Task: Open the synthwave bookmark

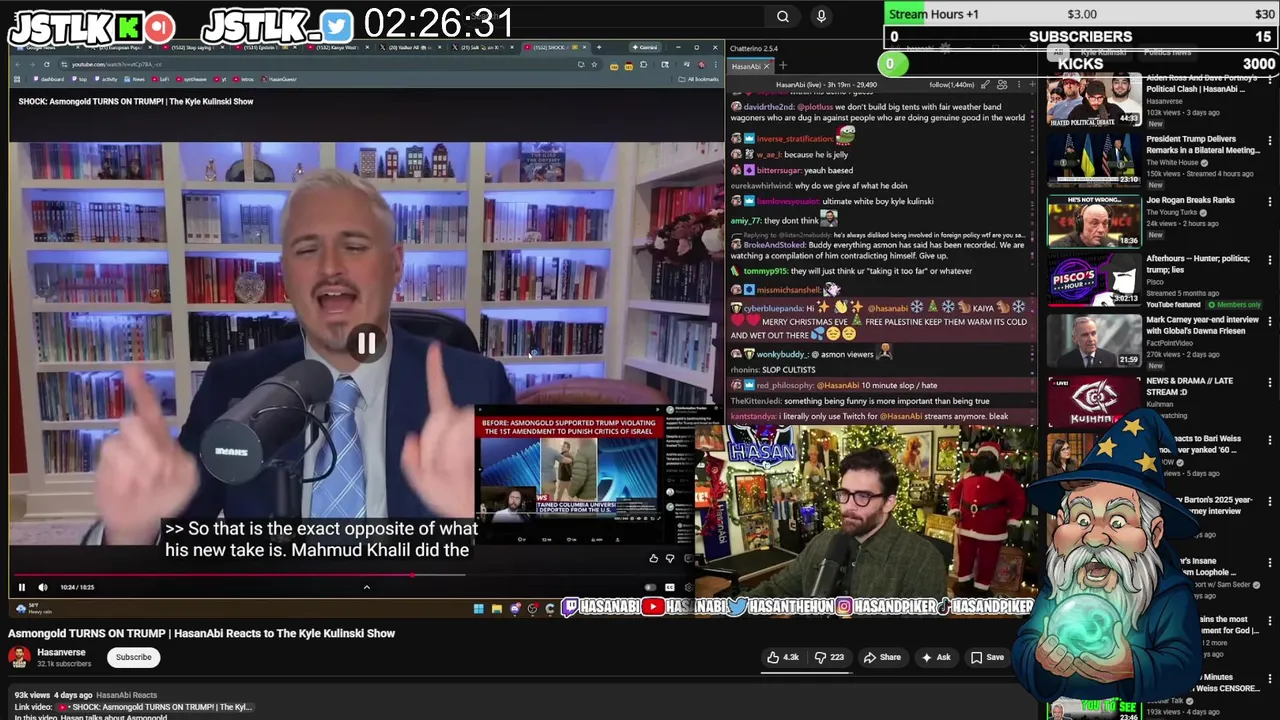Action: tap(191, 79)
